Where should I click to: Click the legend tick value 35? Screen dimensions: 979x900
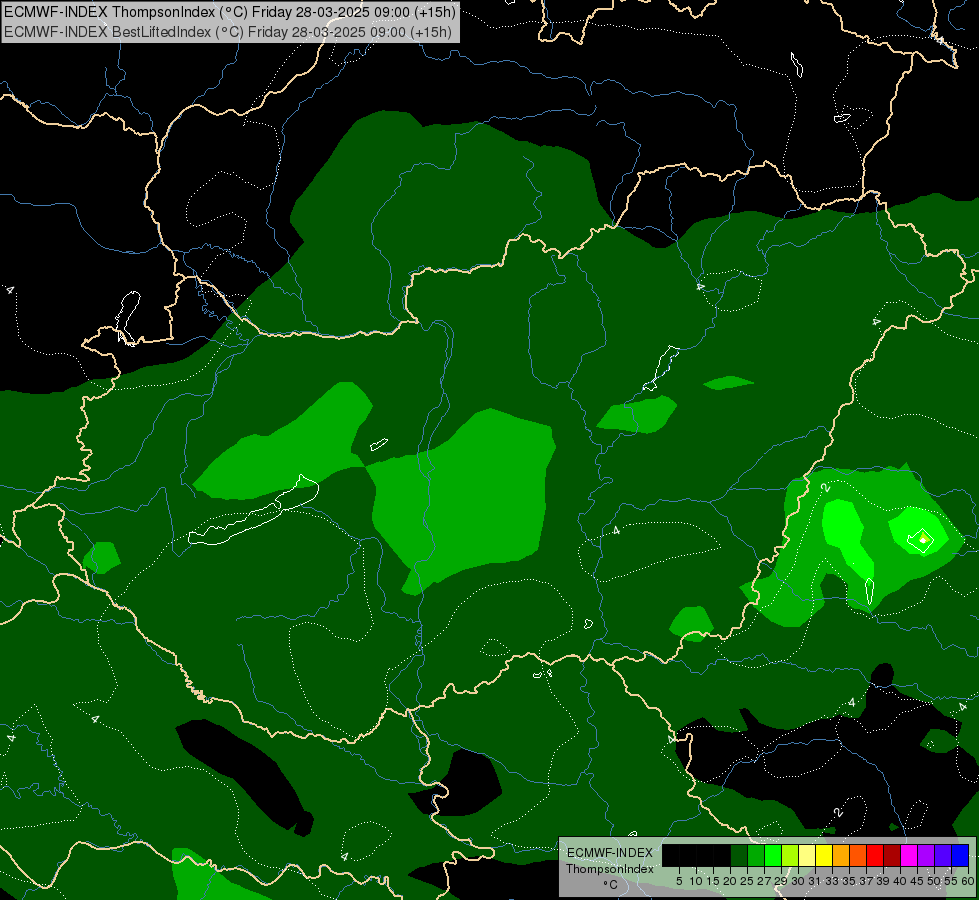[849, 881]
